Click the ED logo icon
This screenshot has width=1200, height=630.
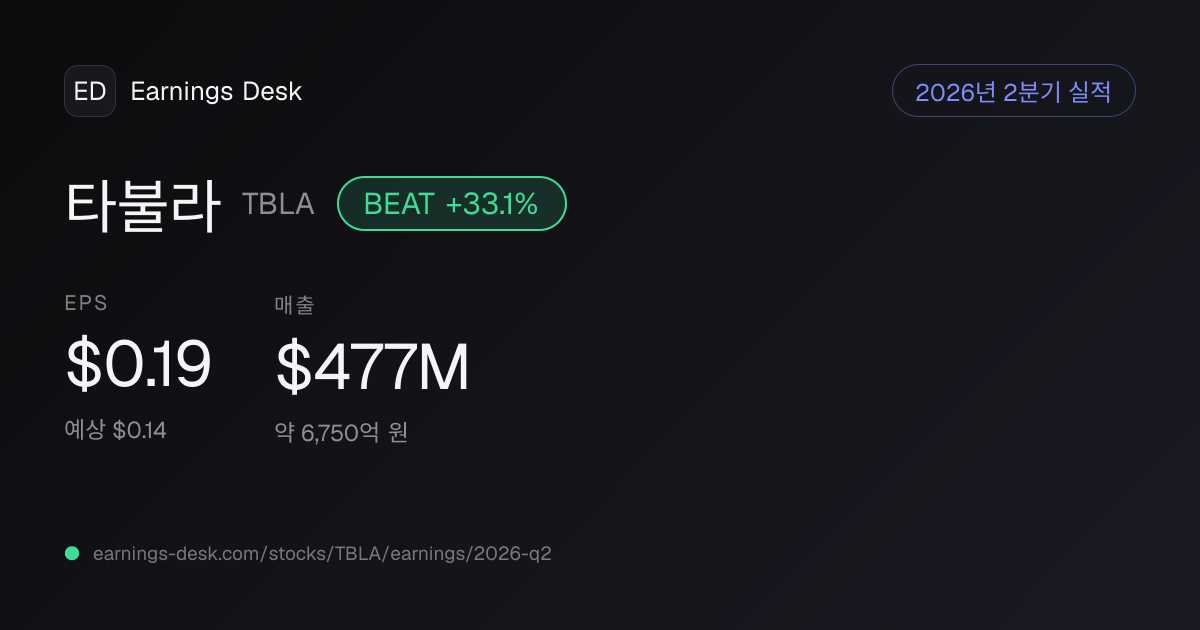(x=90, y=91)
